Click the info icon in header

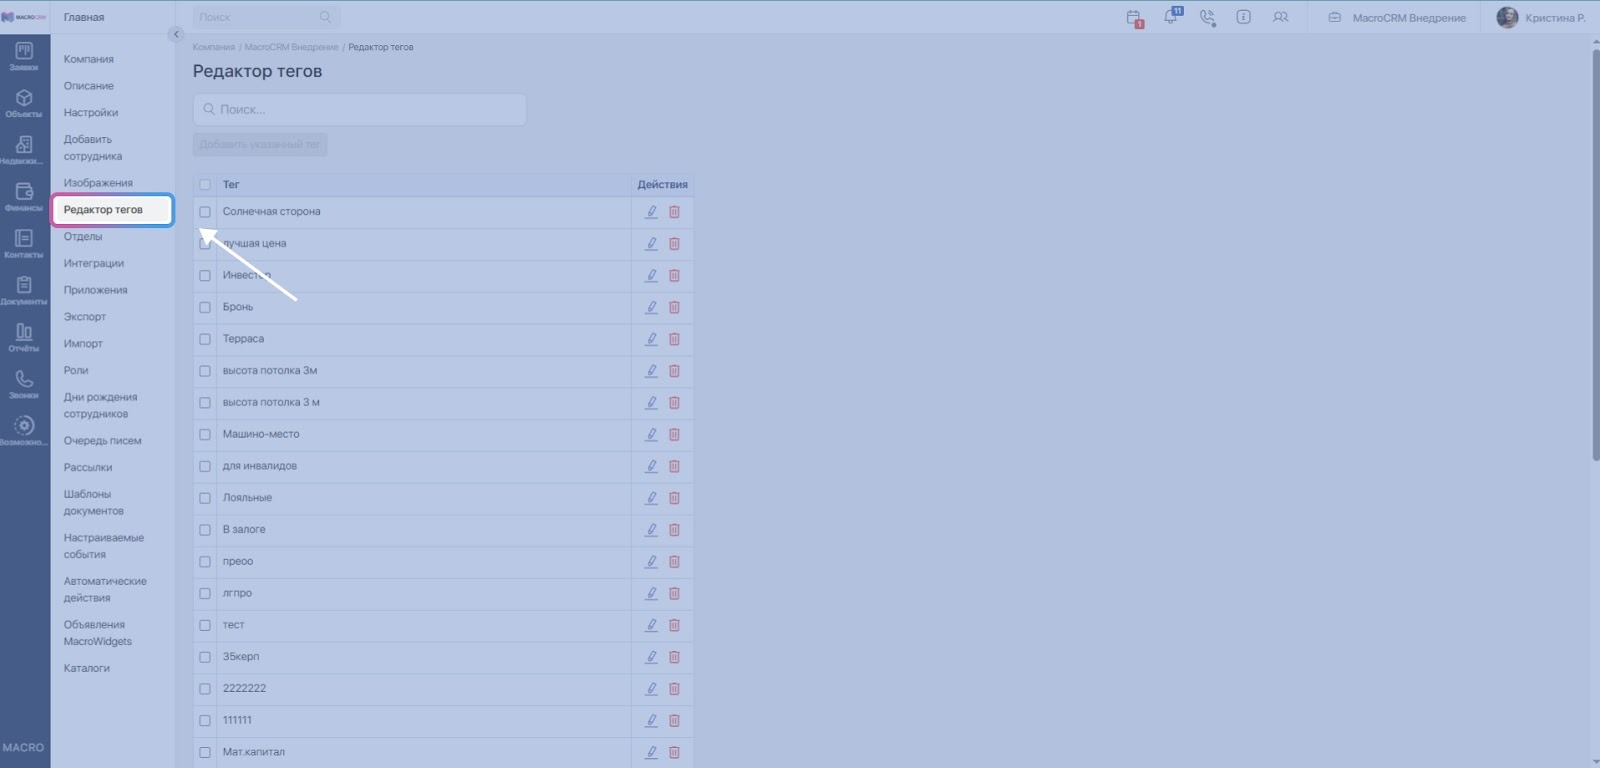1243,17
